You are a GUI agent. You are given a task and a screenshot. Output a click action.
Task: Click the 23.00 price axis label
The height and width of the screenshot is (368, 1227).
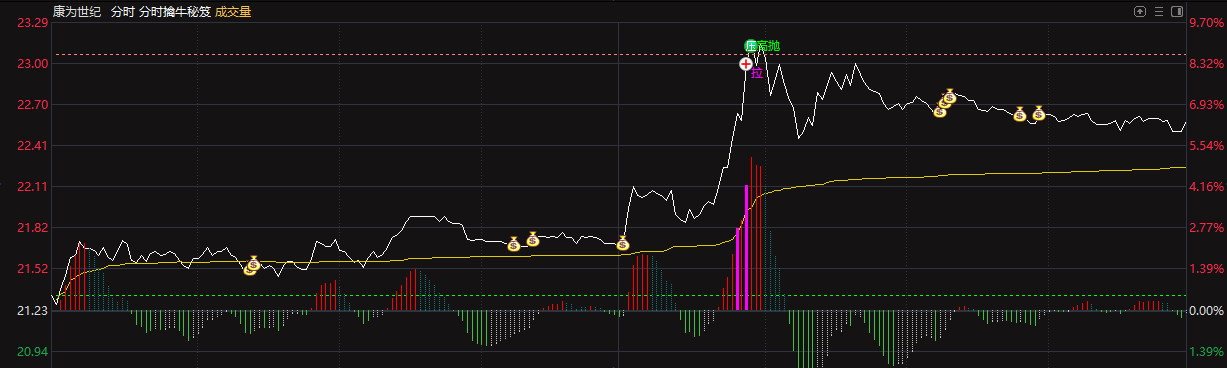click(33, 63)
